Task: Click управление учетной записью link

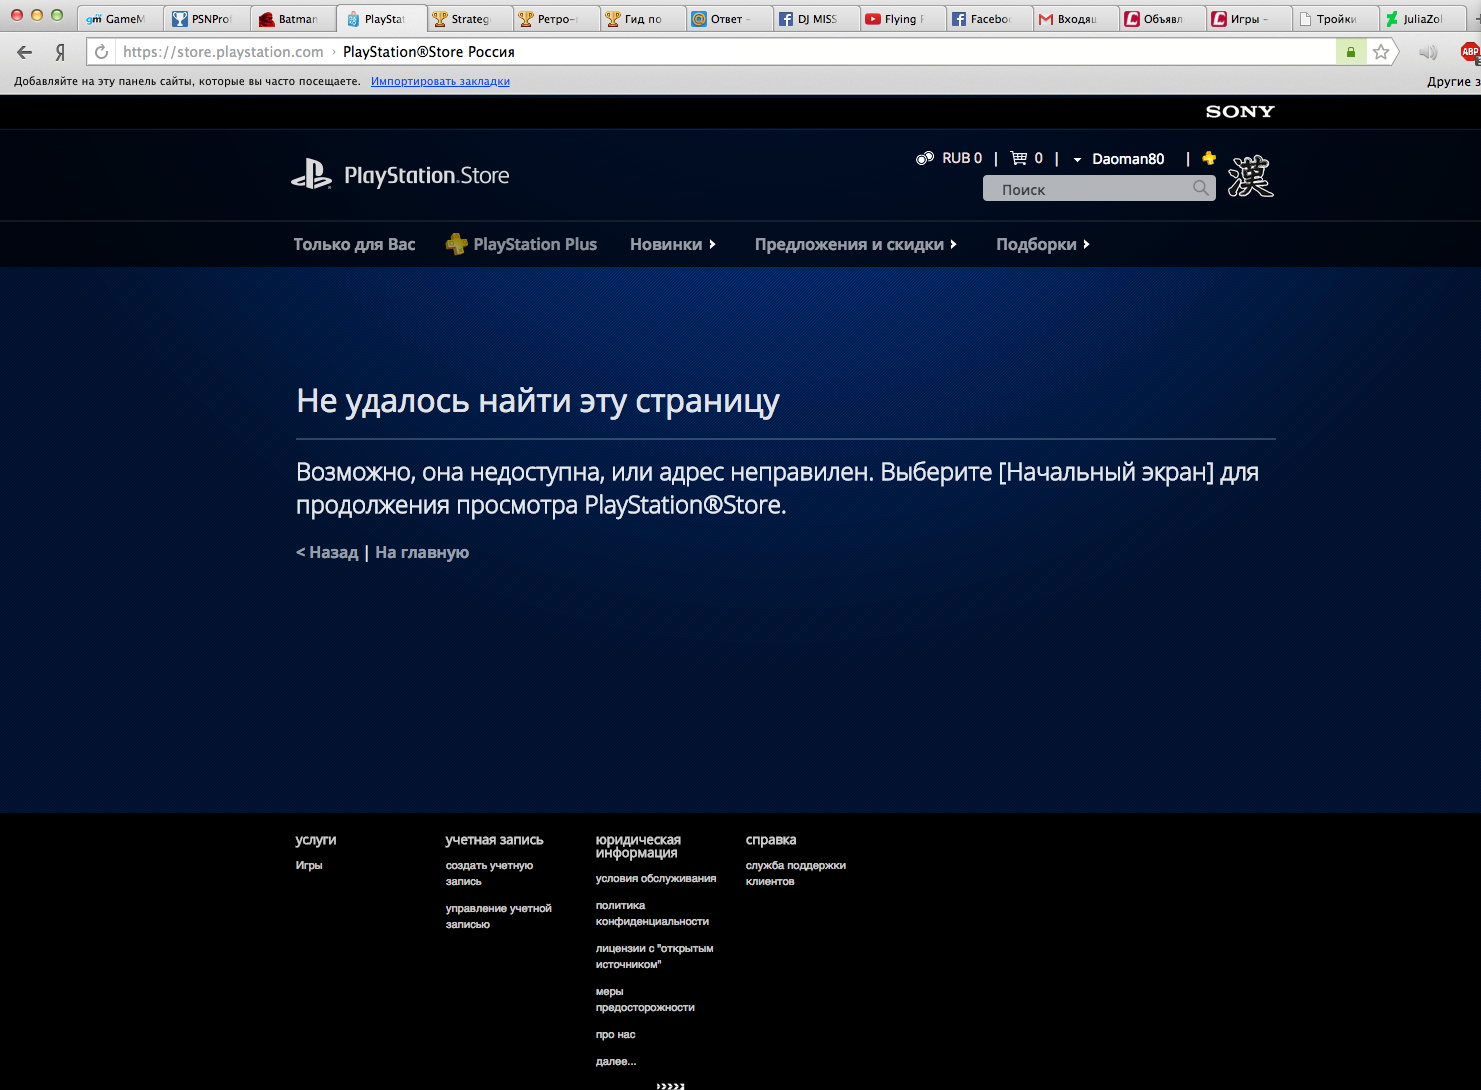Action: [499, 916]
